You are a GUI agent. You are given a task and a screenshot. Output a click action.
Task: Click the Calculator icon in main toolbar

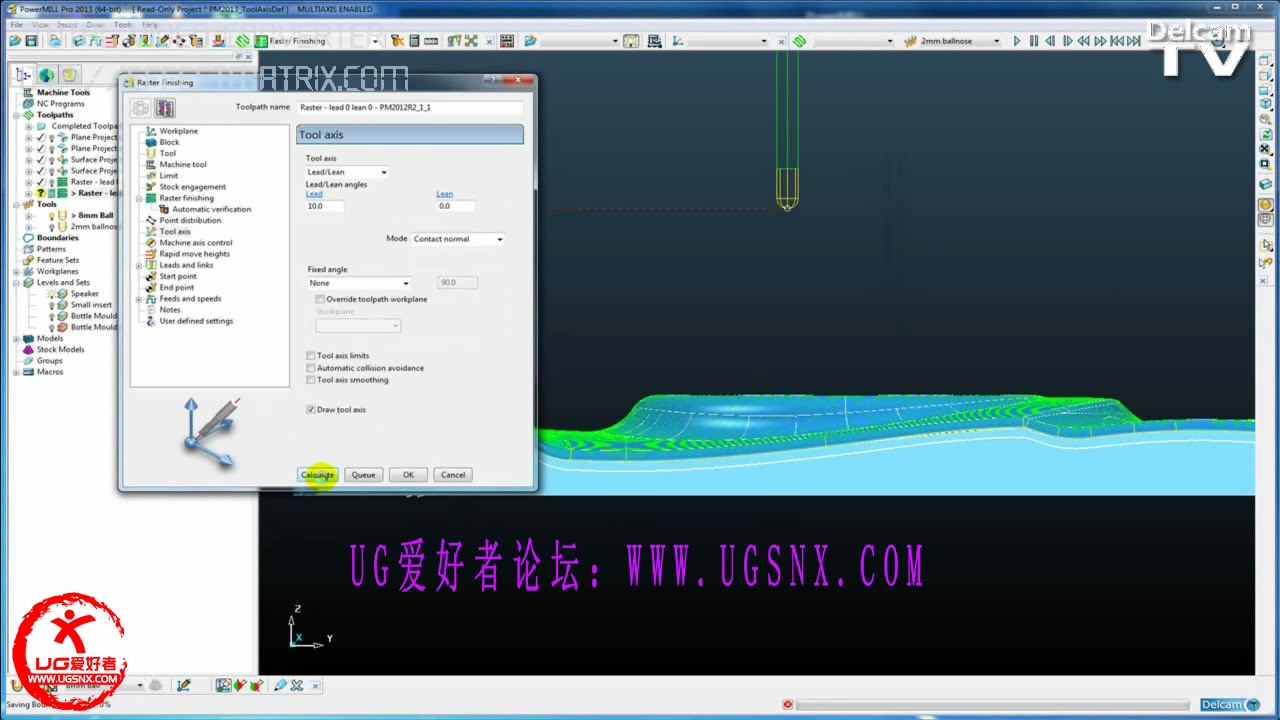tap(414, 41)
